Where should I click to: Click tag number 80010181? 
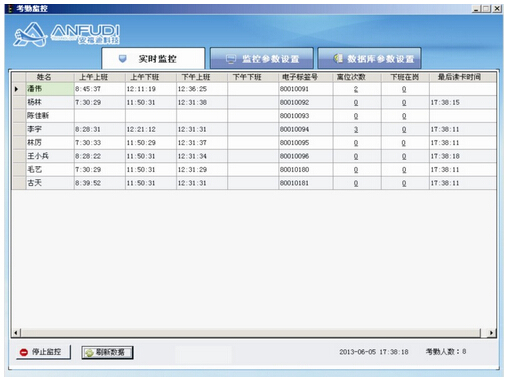tap(294, 183)
